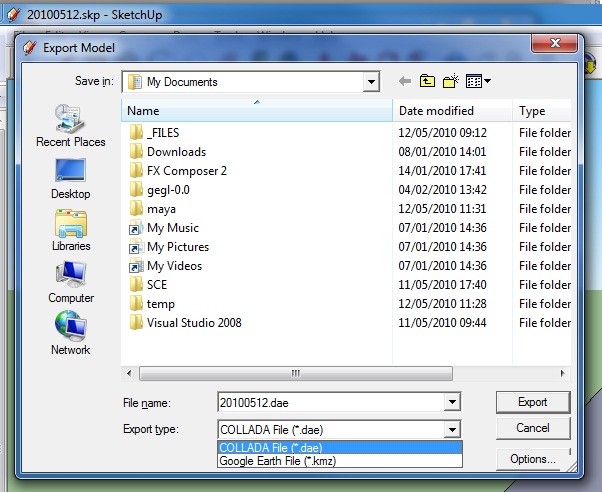The height and width of the screenshot is (492, 602).
Task: Click the Cancel button
Action: tap(532, 428)
